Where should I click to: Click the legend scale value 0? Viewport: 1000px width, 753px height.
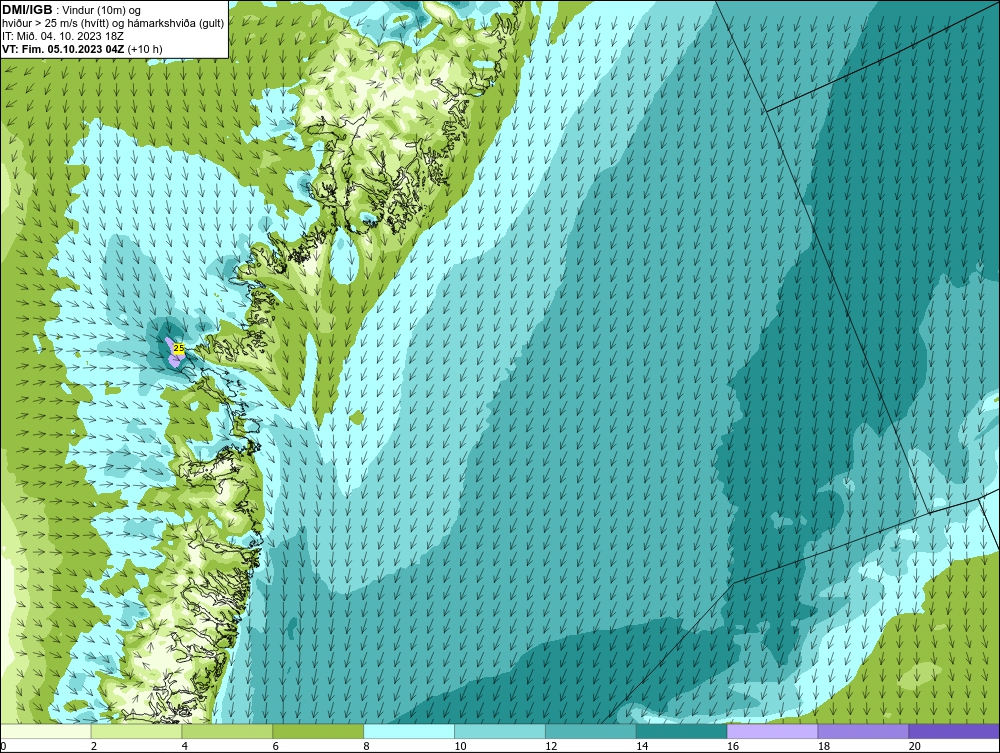[x=3, y=746]
